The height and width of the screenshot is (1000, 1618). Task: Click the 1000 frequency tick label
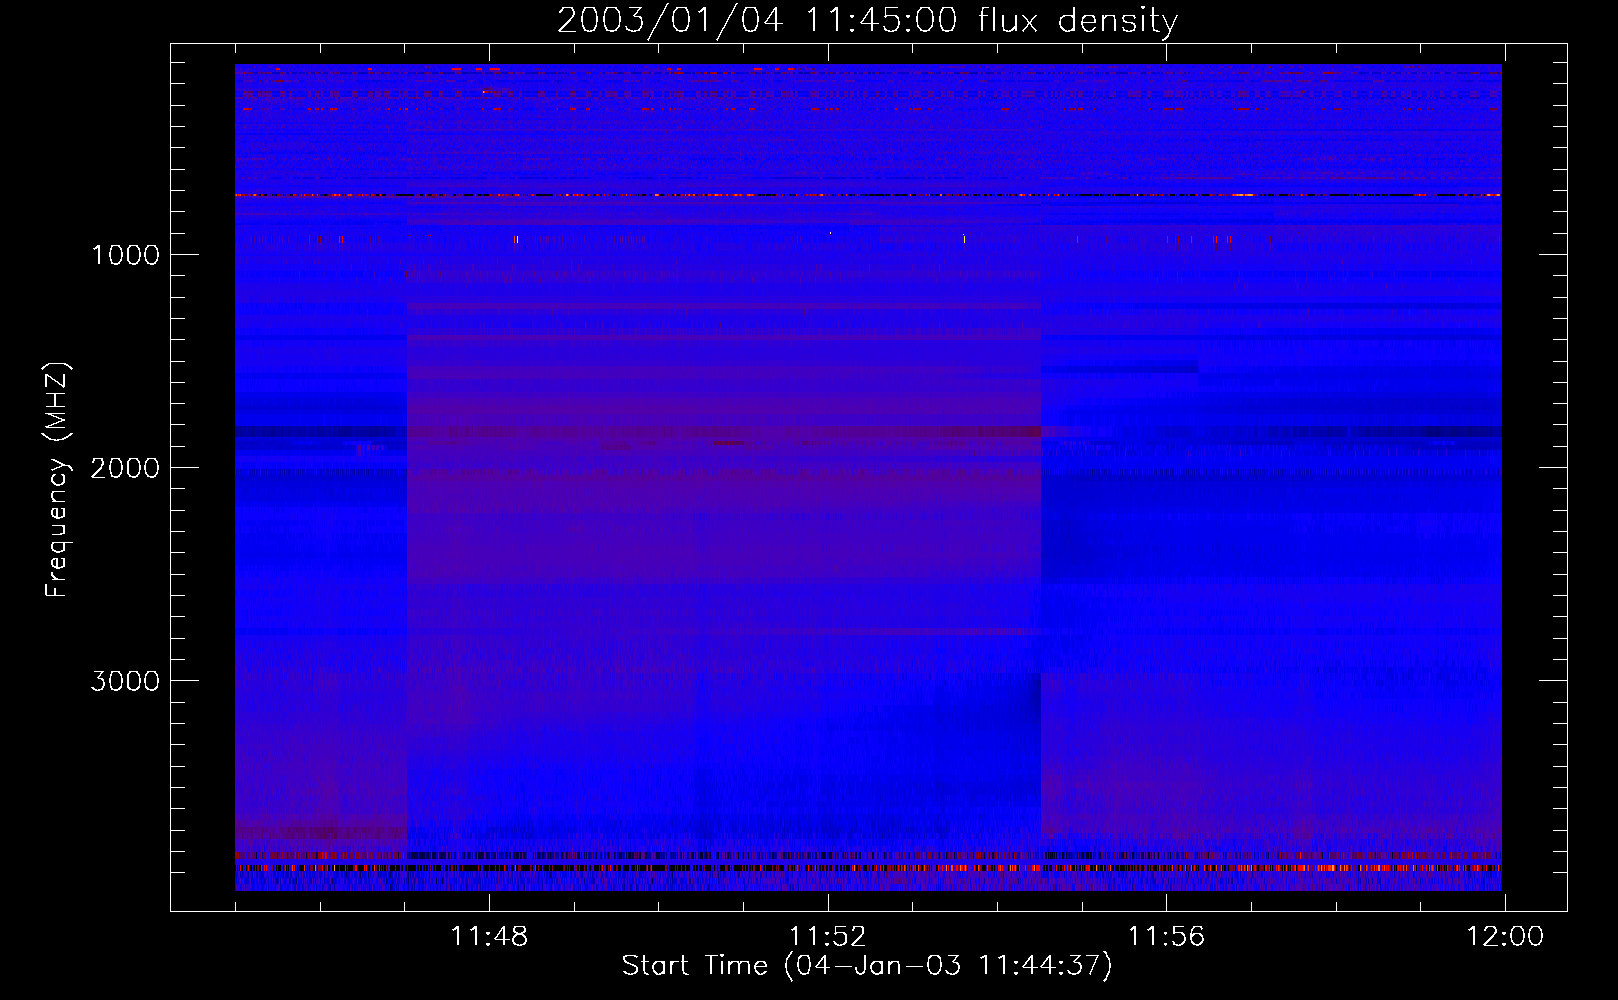tap(125, 255)
